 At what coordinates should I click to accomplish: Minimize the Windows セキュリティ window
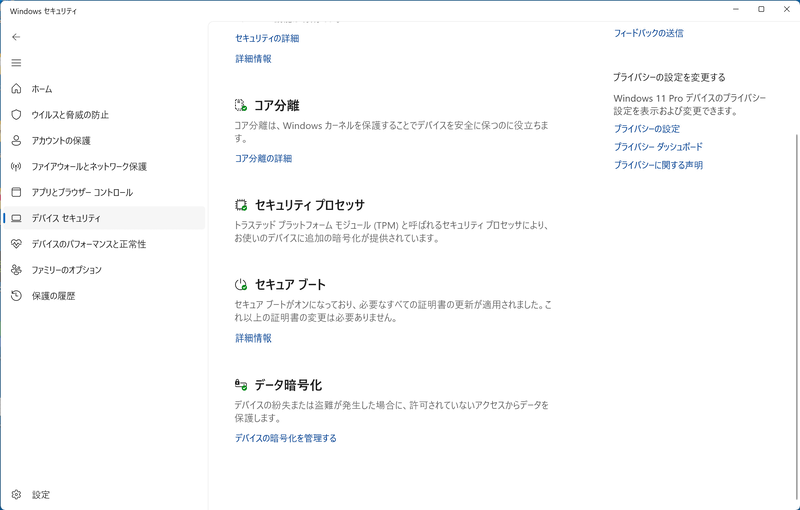pos(736,9)
